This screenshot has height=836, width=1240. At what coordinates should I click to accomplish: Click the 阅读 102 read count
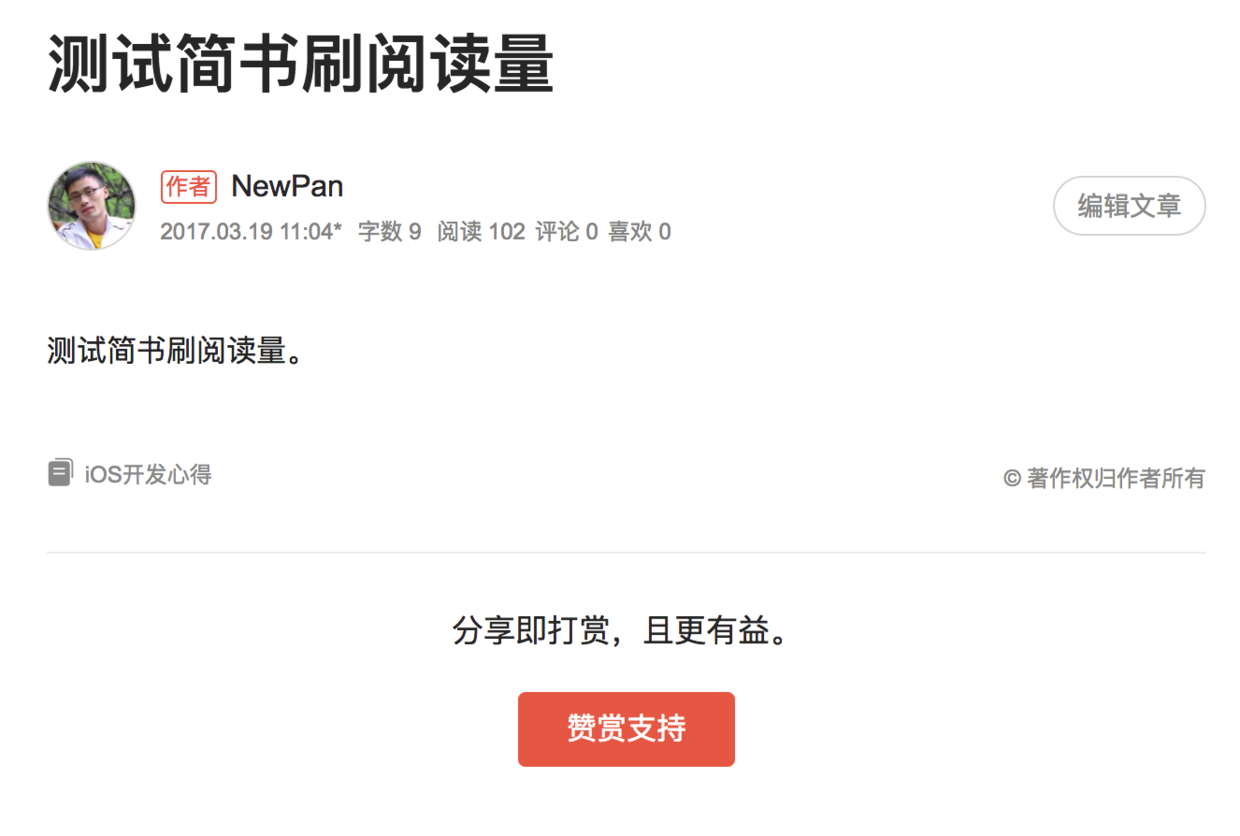481,232
